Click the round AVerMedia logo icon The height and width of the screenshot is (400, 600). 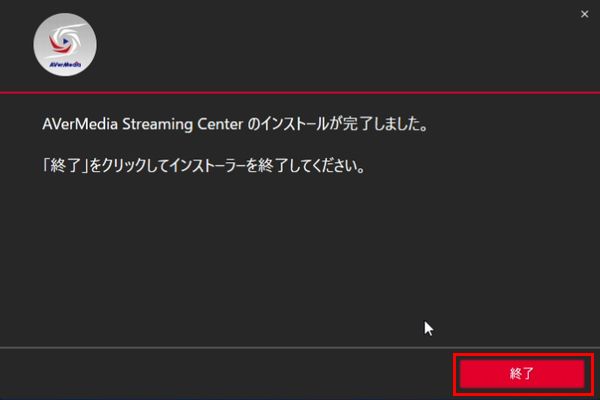(65, 45)
